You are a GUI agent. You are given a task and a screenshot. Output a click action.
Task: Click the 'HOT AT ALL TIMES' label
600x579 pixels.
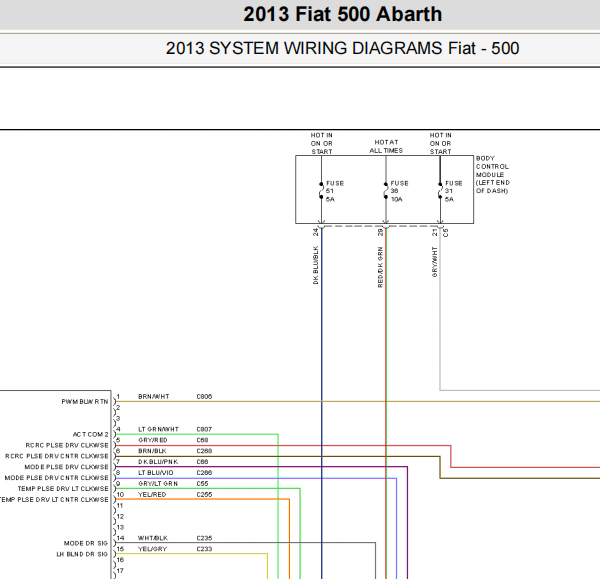(386, 146)
